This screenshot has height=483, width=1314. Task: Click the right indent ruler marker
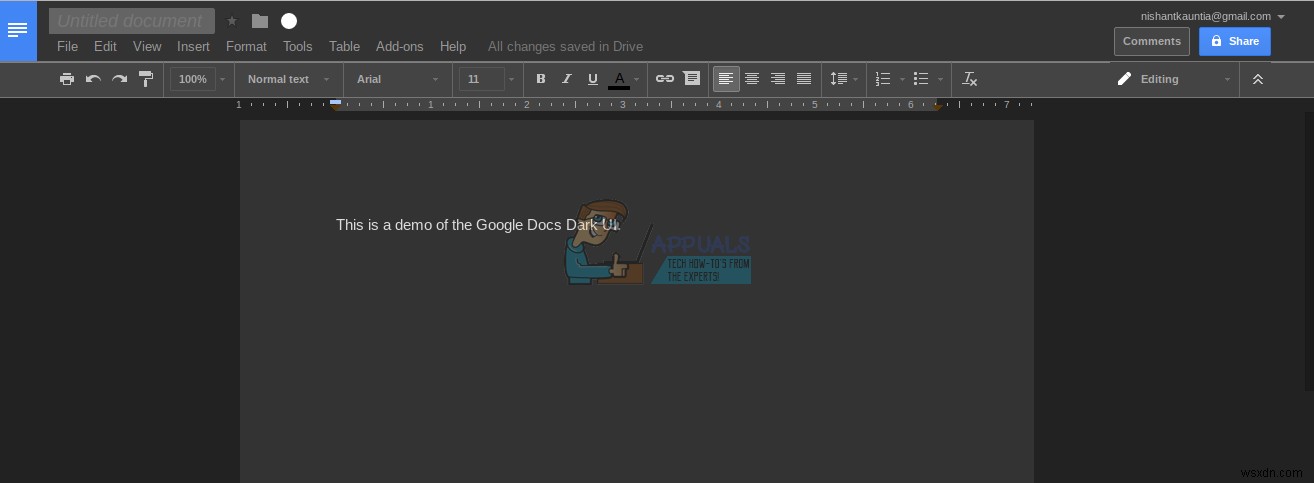coord(937,105)
